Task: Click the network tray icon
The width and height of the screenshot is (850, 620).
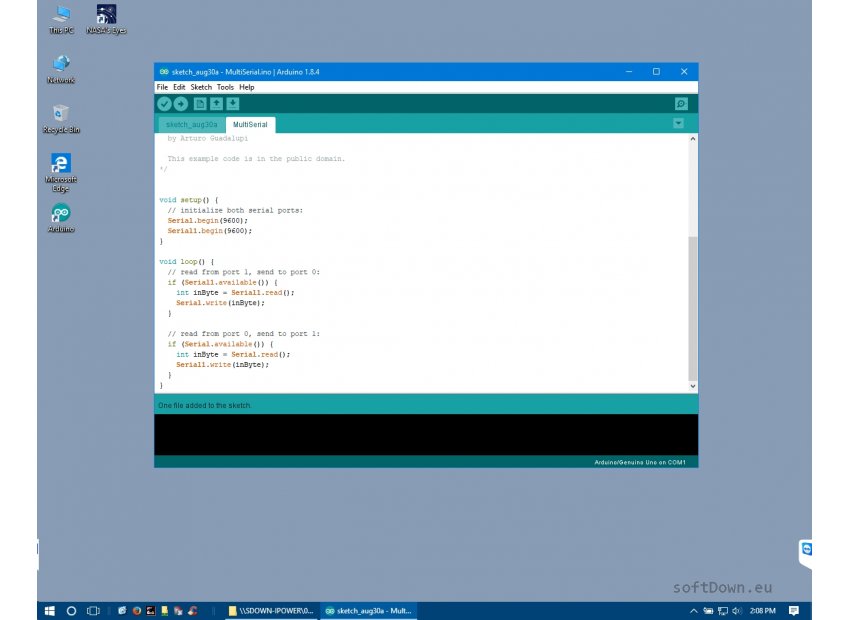Action: [x=723, y=611]
